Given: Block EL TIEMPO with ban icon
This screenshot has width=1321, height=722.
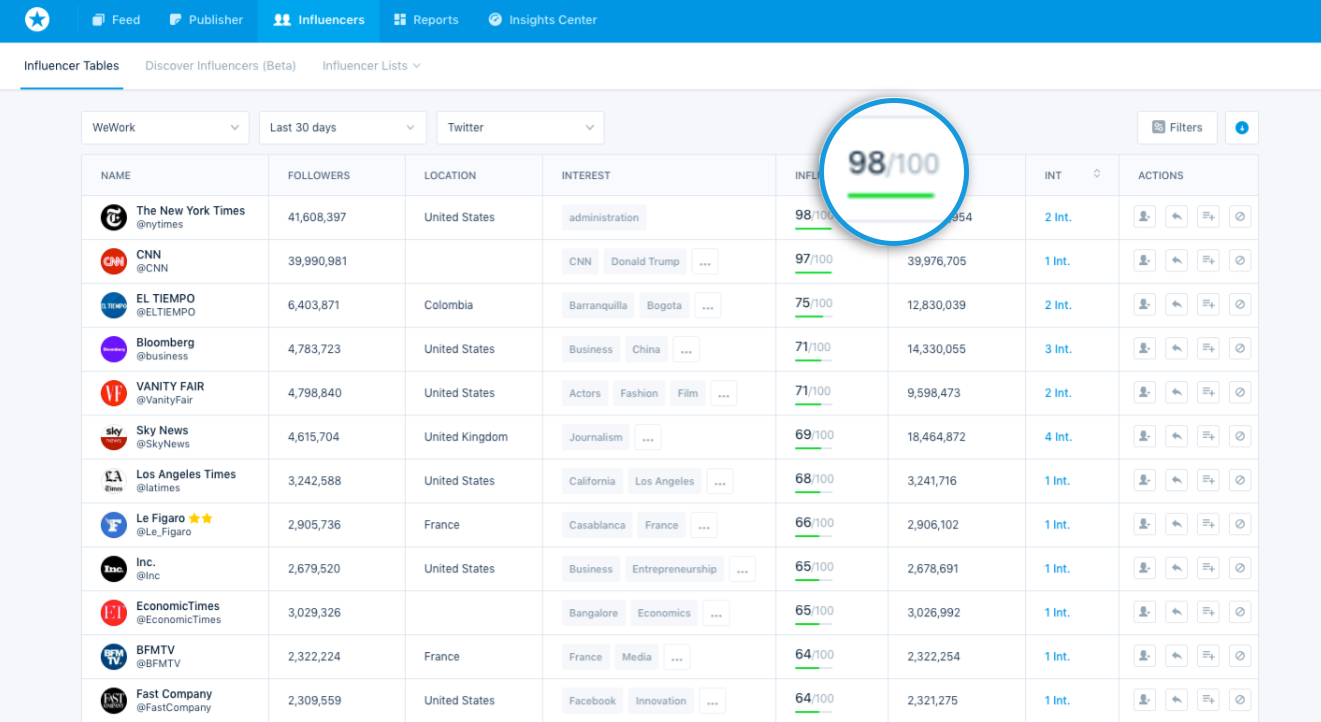Looking at the screenshot, I should coord(1240,305).
